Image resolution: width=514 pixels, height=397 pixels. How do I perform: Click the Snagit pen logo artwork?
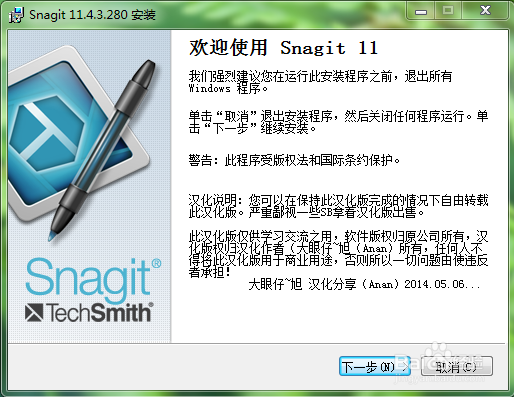(83, 142)
